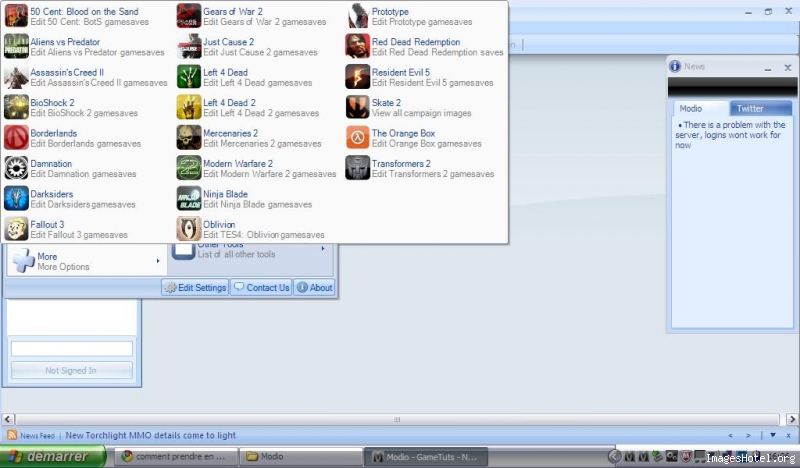Image resolution: width=800 pixels, height=468 pixels.
Task: Click the Edit Settings button
Action: (x=195, y=287)
